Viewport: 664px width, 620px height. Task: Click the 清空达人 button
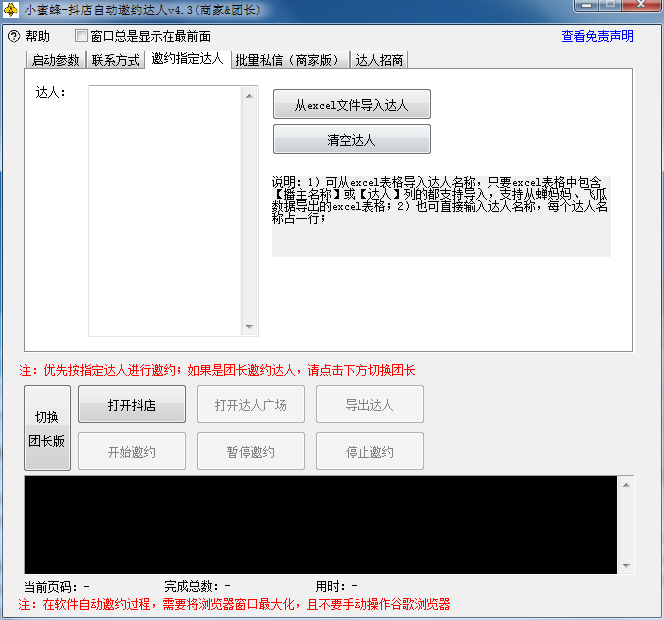click(x=351, y=139)
